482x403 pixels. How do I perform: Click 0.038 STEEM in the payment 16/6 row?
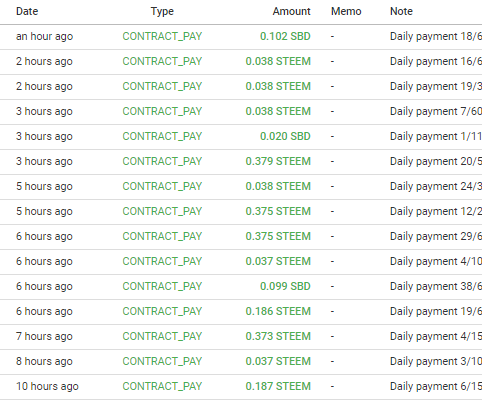[278, 61]
